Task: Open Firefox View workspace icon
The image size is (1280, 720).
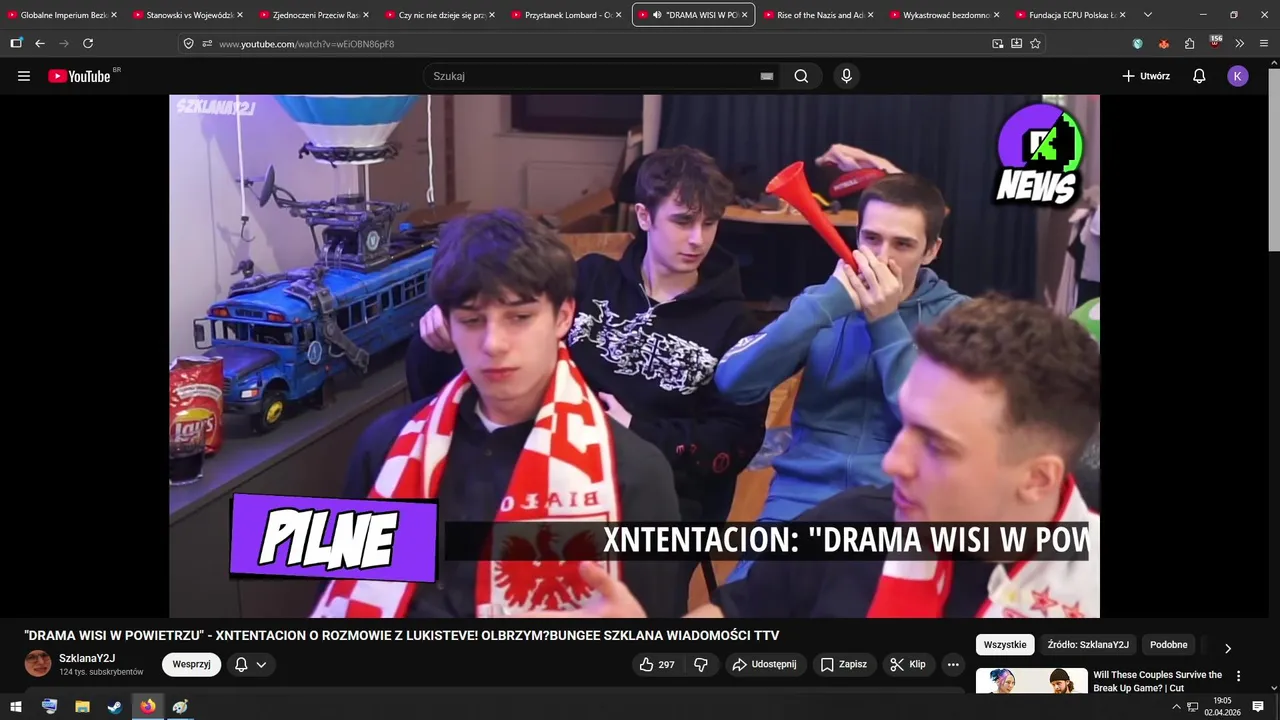Action: point(16,43)
